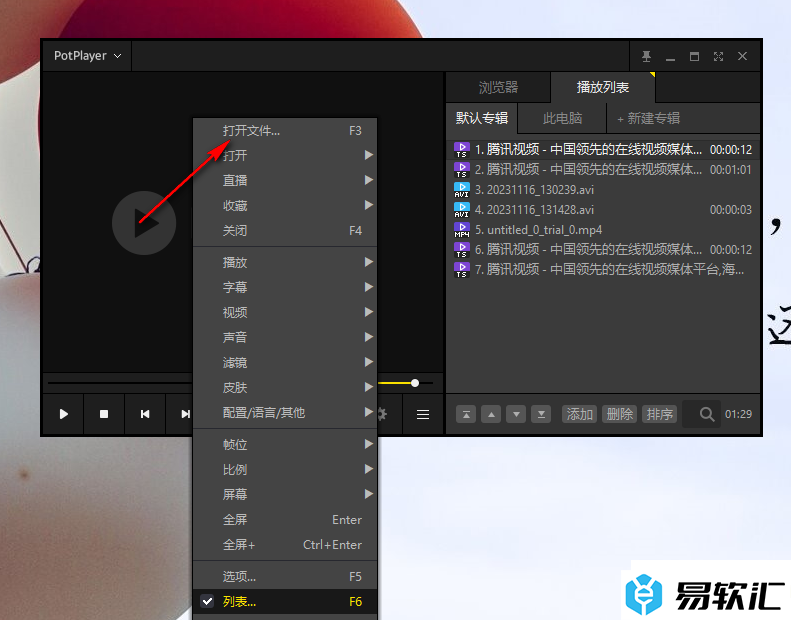
Task: Click the Play button in control bar
Action: pyautogui.click(x=64, y=414)
